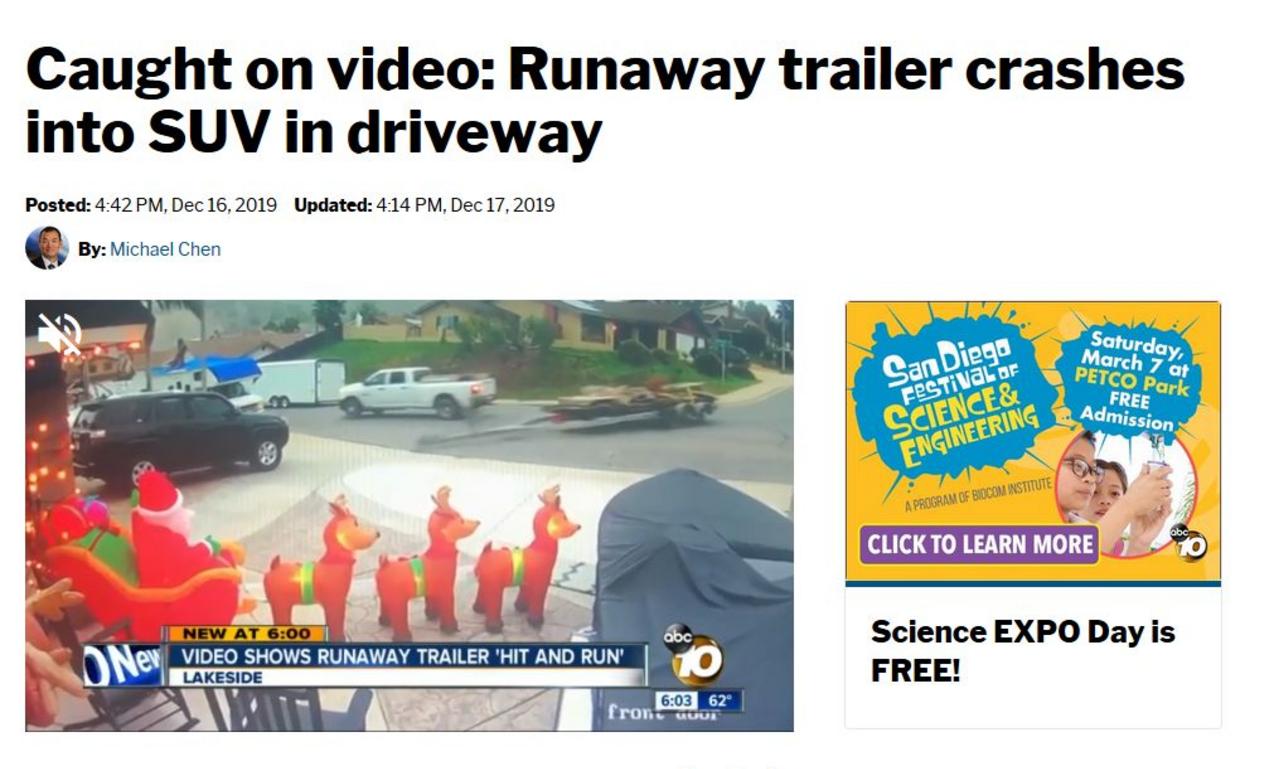This screenshot has width=1274, height=769.
Task: Play the runaway trailer news video
Action: pyautogui.click(x=409, y=515)
